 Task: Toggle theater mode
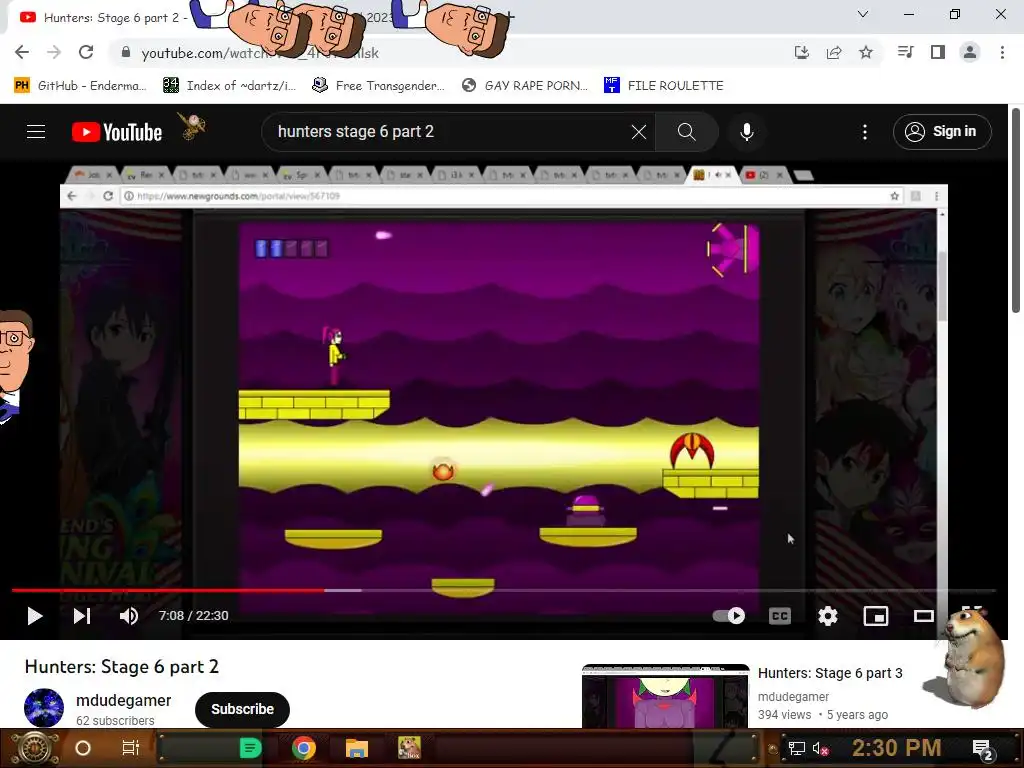(923, 616)
